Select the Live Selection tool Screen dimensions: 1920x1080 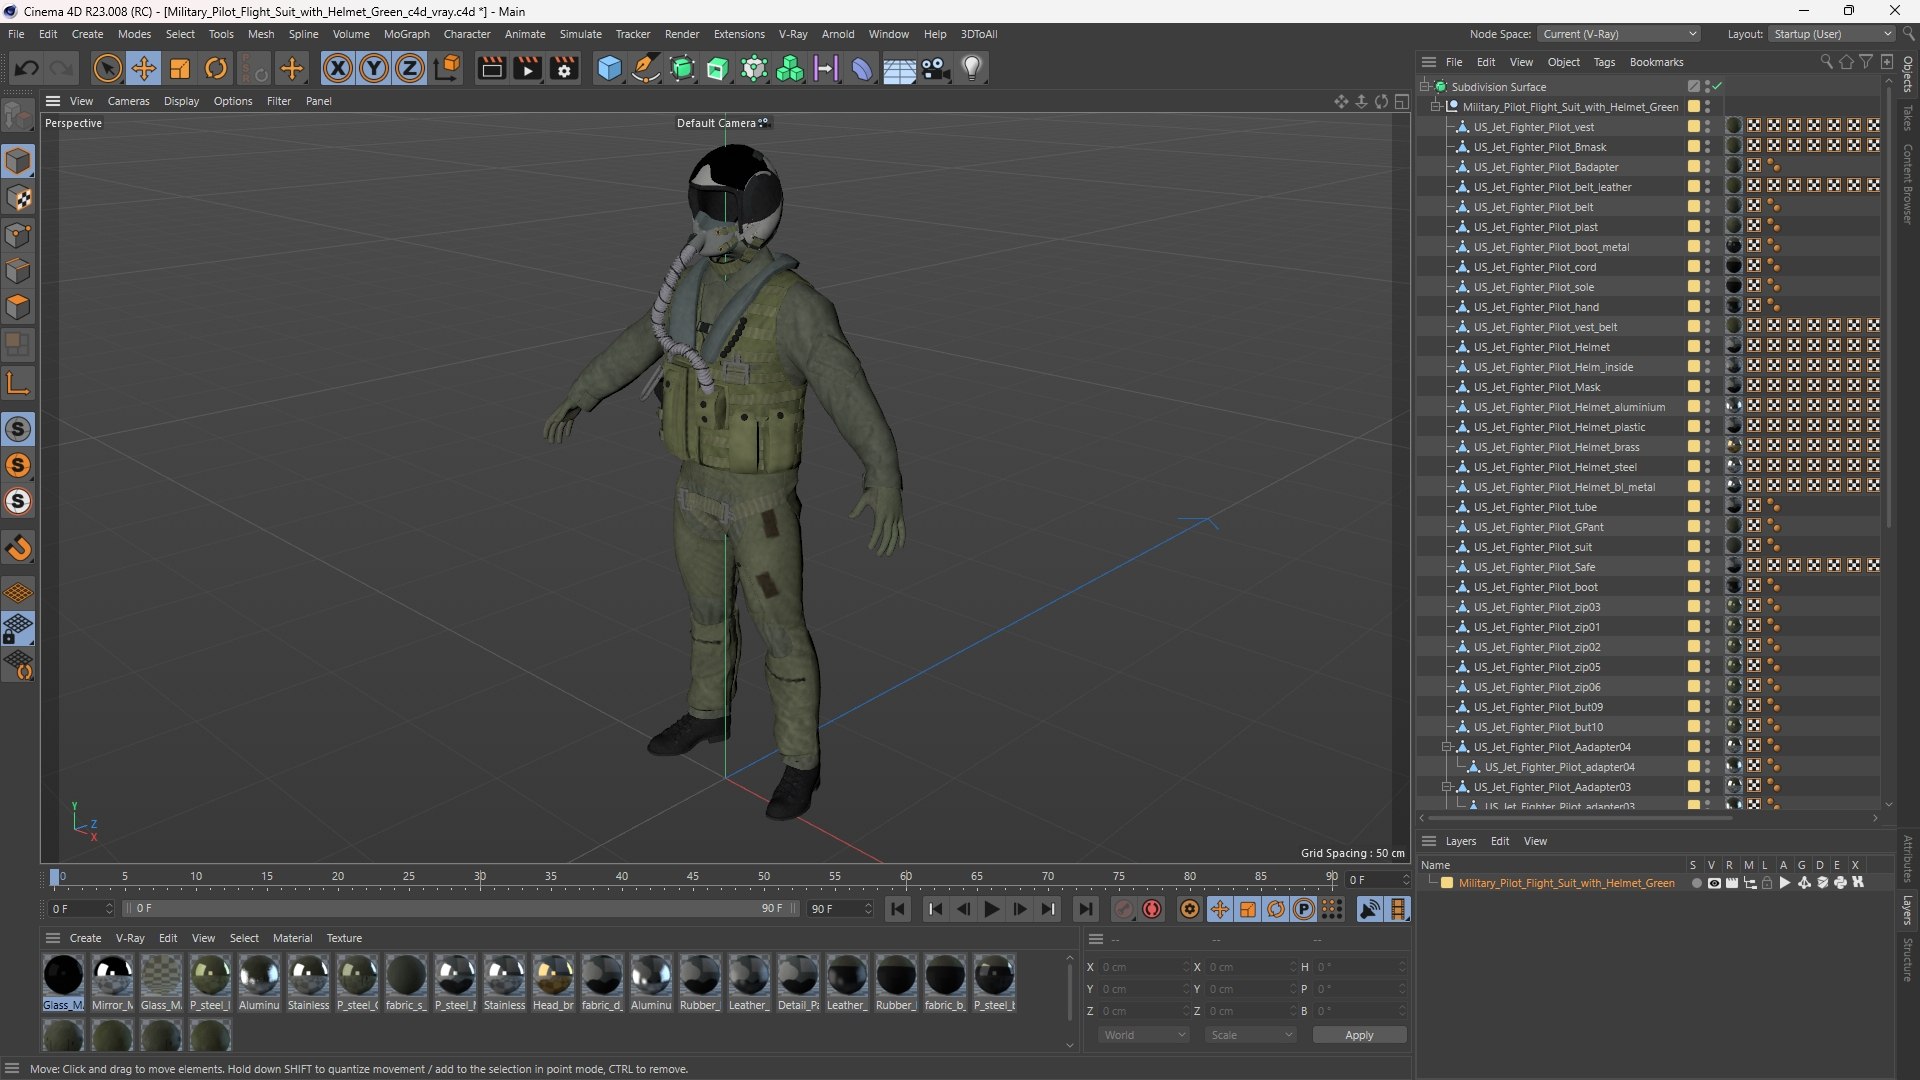pyautogui.click(x=107, y=68)
